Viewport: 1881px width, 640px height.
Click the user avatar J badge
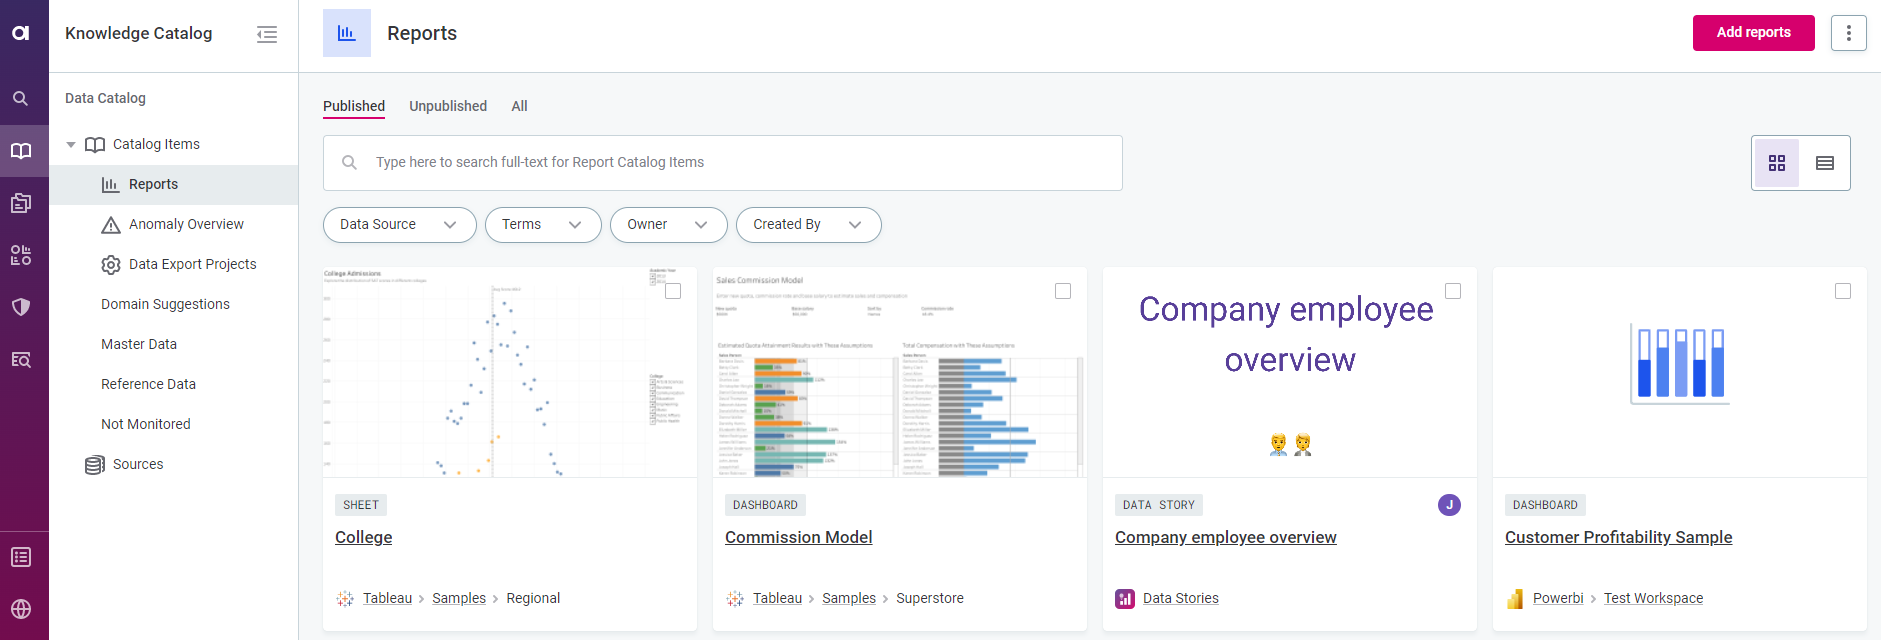[x=1449, y=505]
